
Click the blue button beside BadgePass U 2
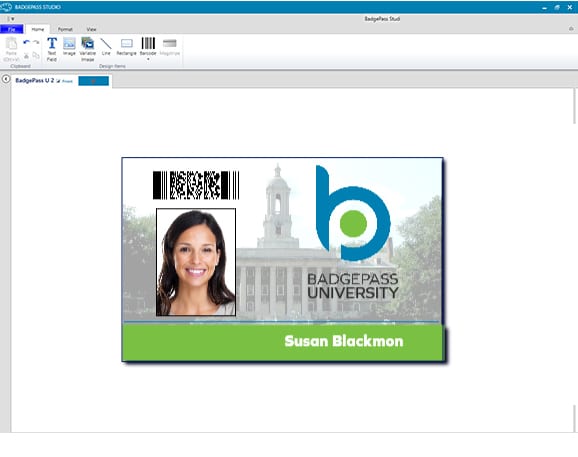[94, 81]
